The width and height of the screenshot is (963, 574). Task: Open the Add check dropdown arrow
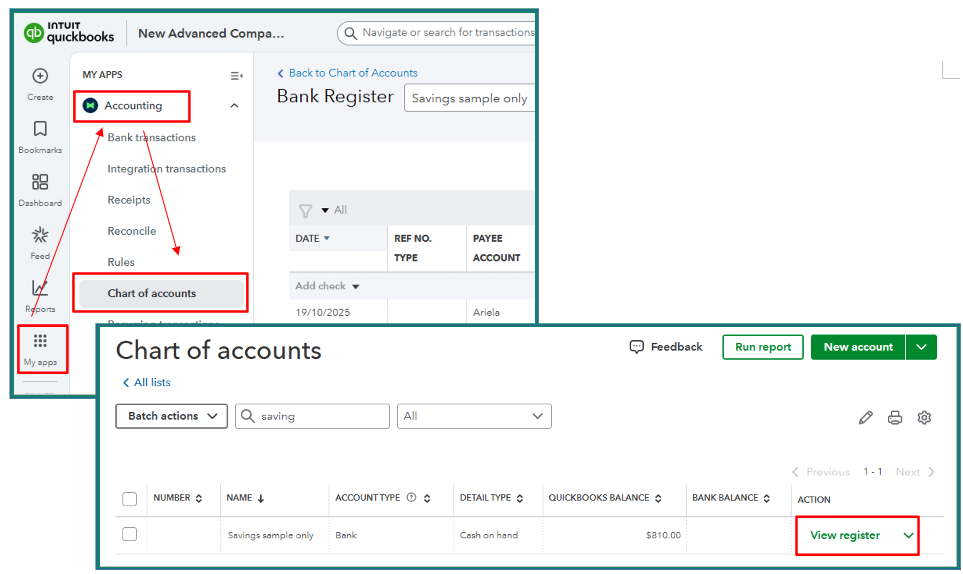point(356,287)
